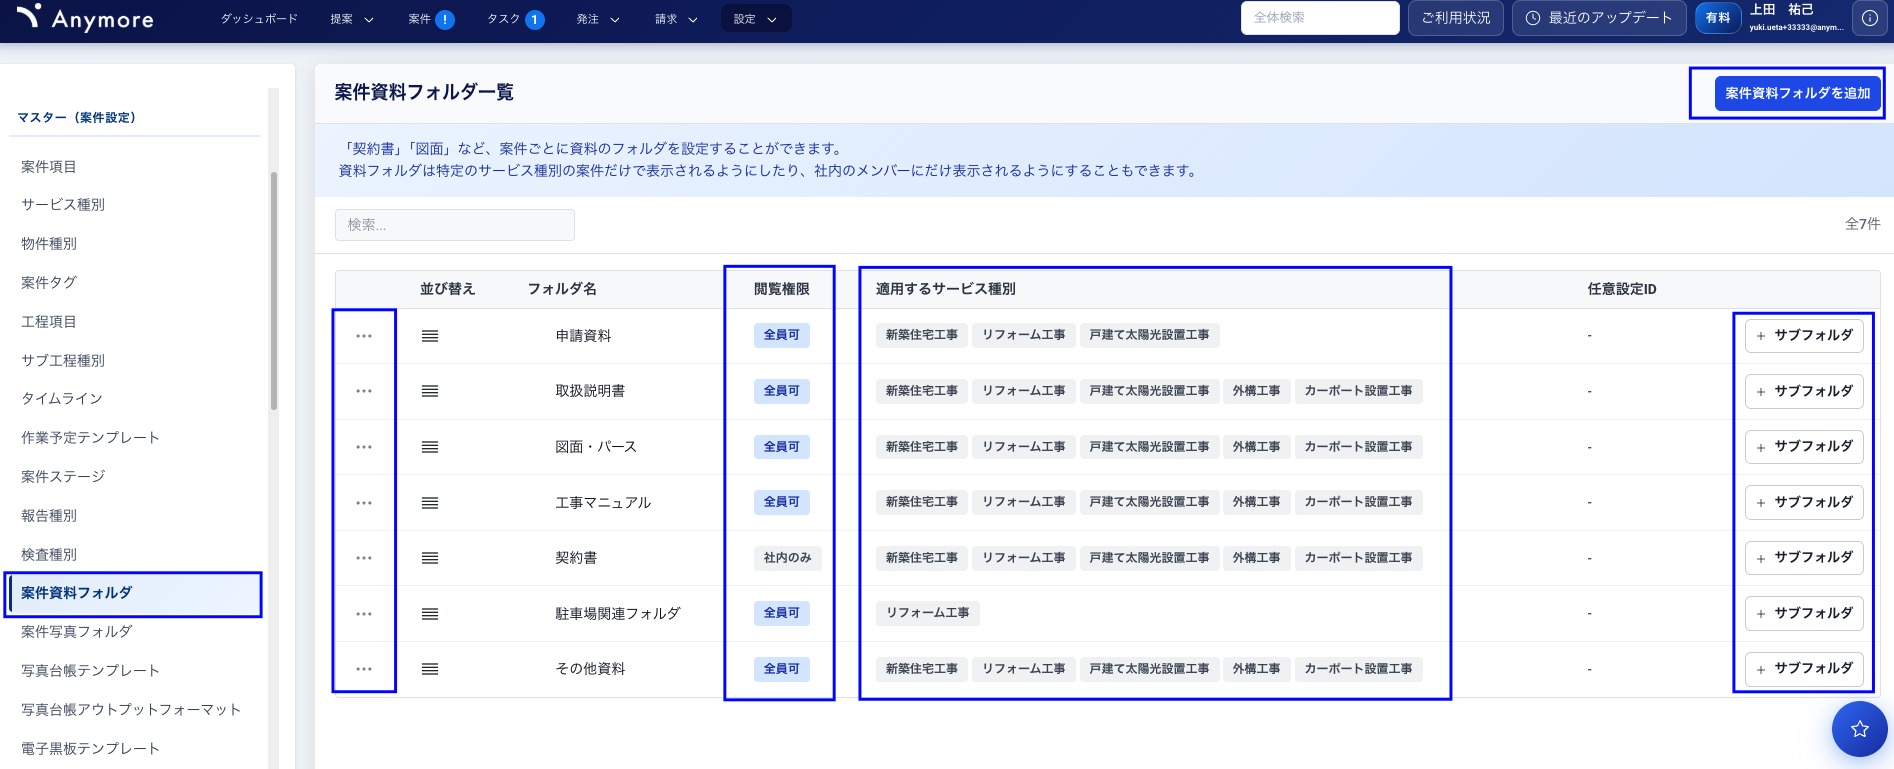Select 案件資料フォルダ in the sidebar
Image resolution: width=1894 pixels, height=769 pixels.
click(x=135, y=594)
